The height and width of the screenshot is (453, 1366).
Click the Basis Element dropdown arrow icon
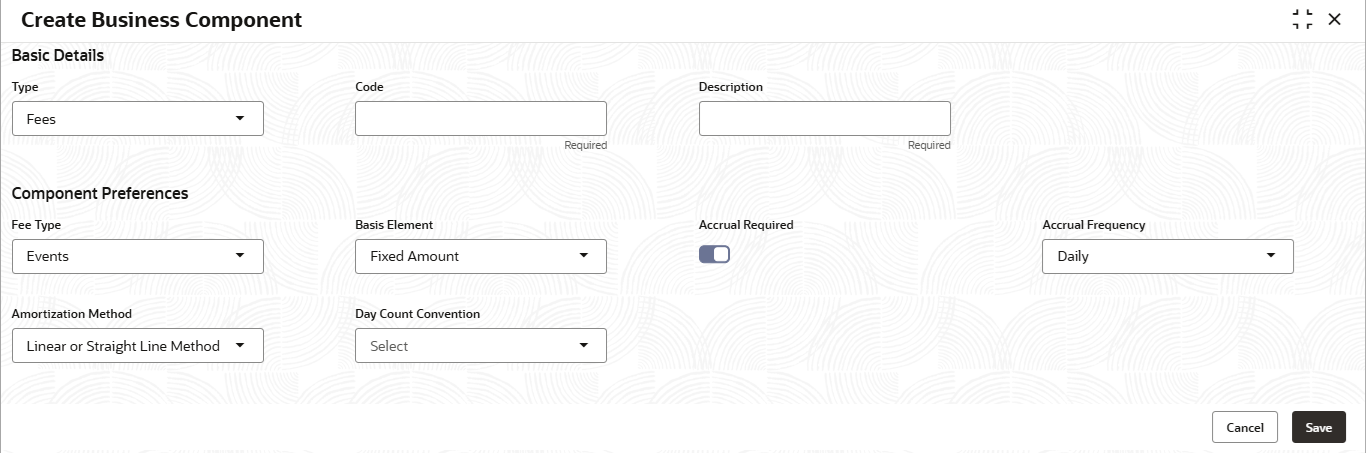pos(583,256)
